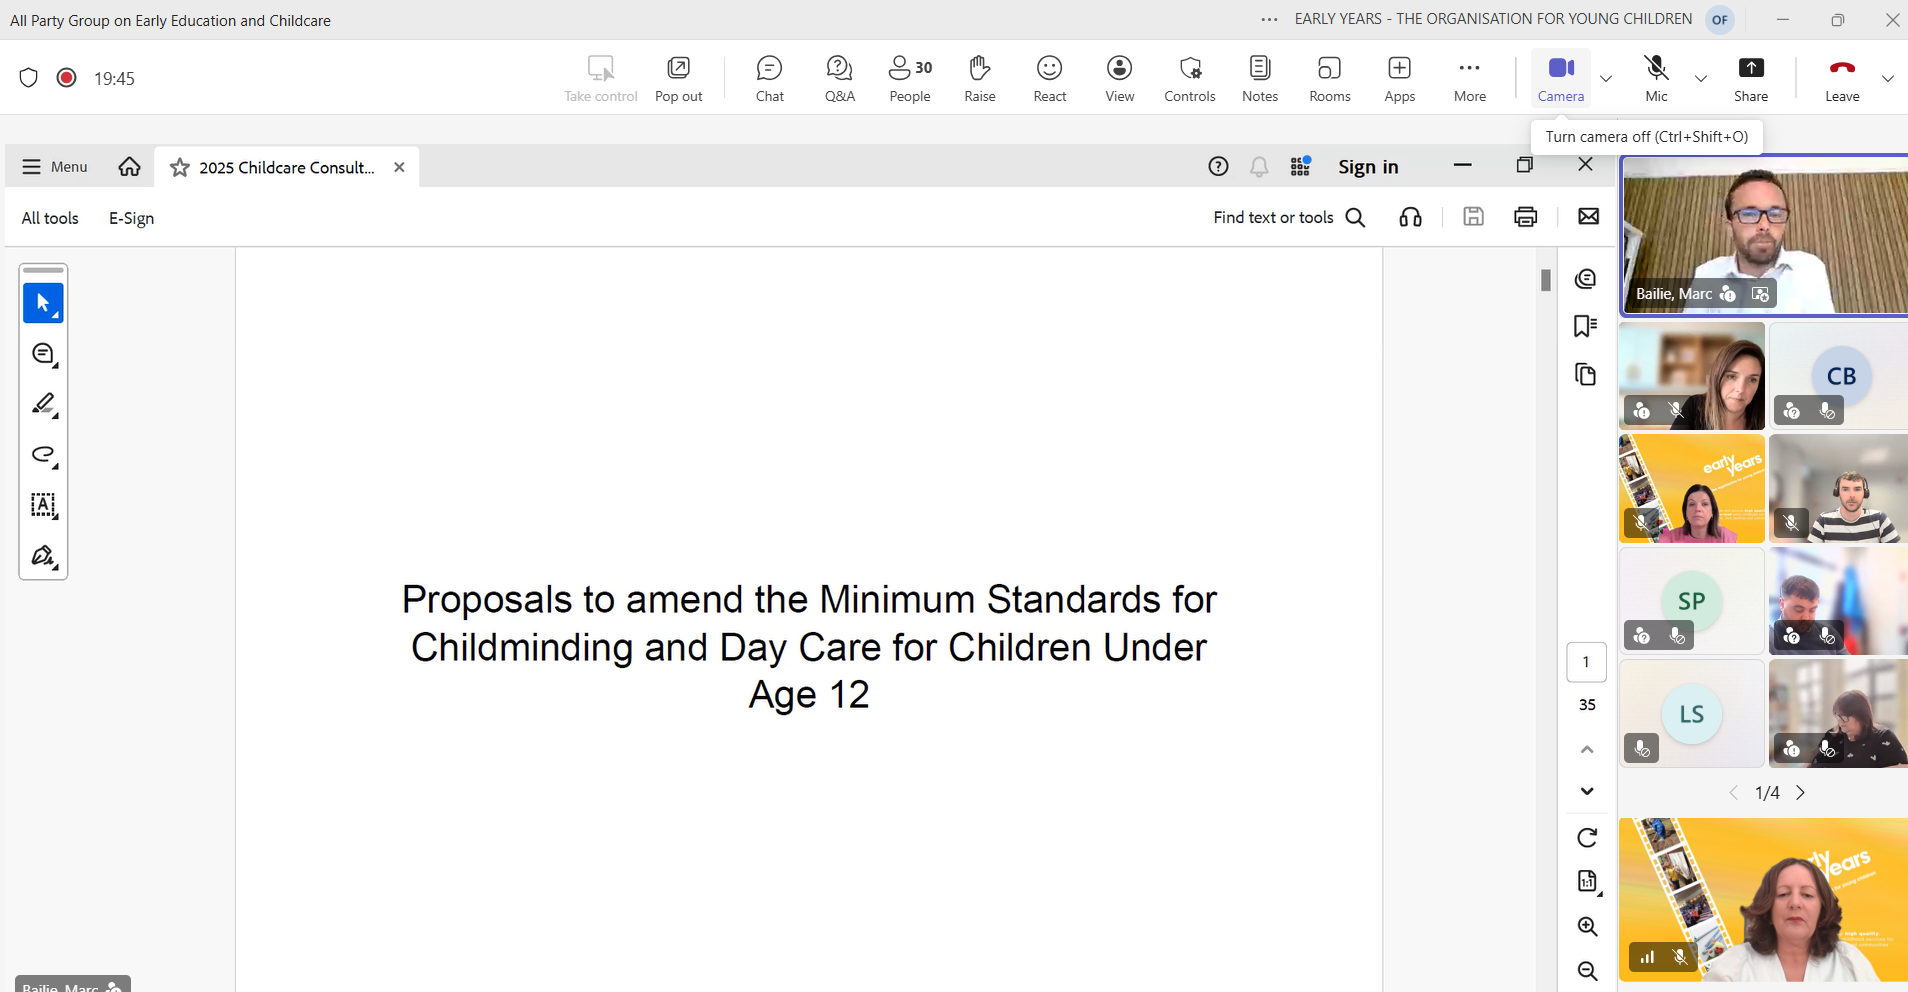Turn the camera off

(1561, 79)
